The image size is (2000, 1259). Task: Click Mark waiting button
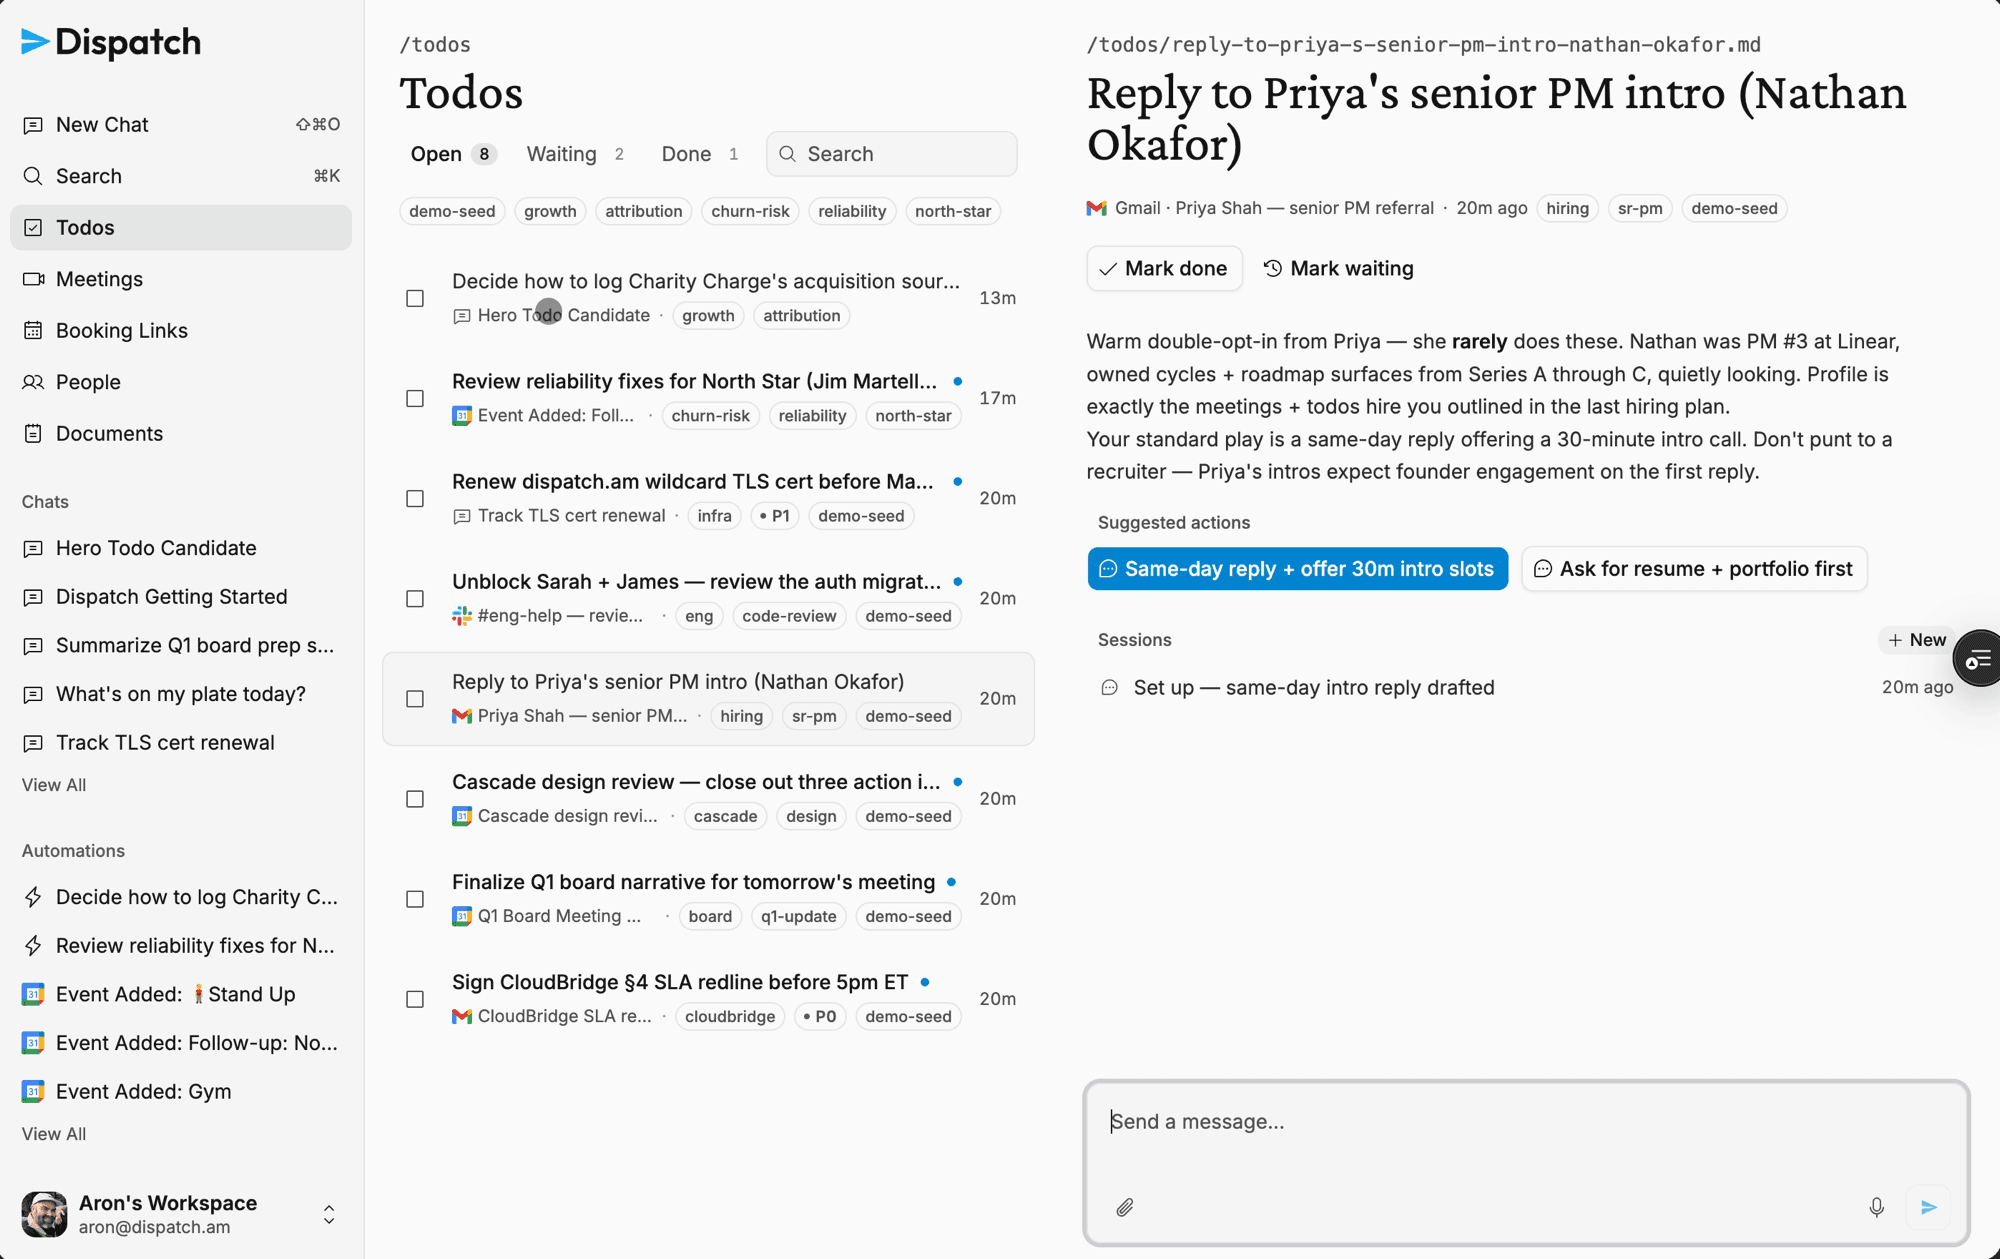pos(1338,268)
